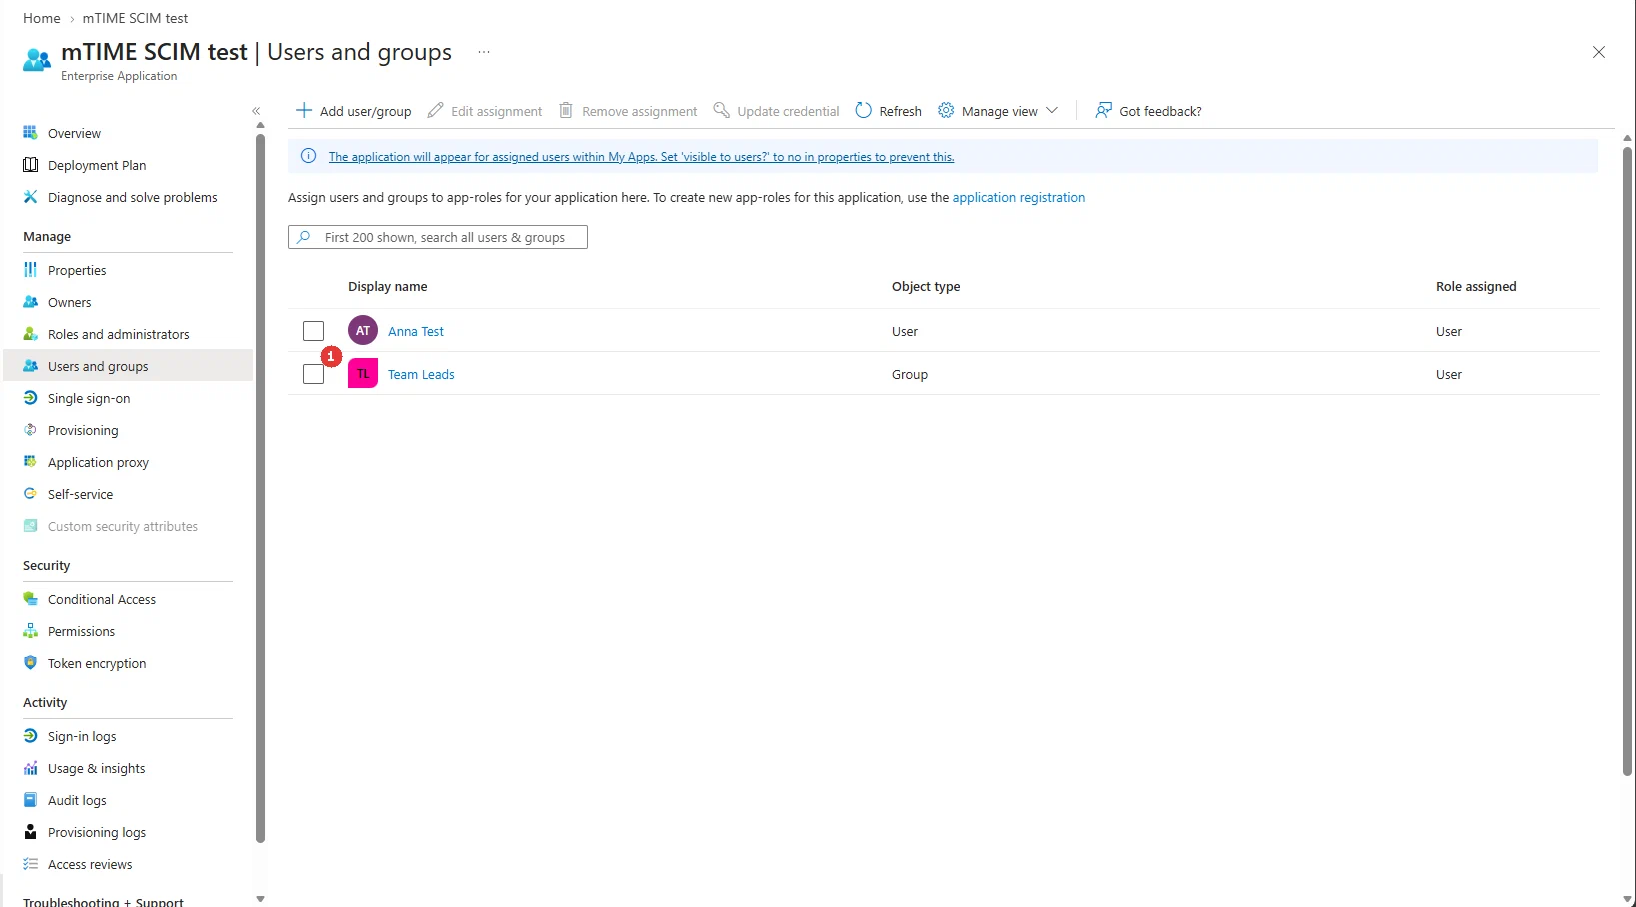Click the Usage & insights chart icon
This screenshot has height=907, width=1636.
pos(30,768)
